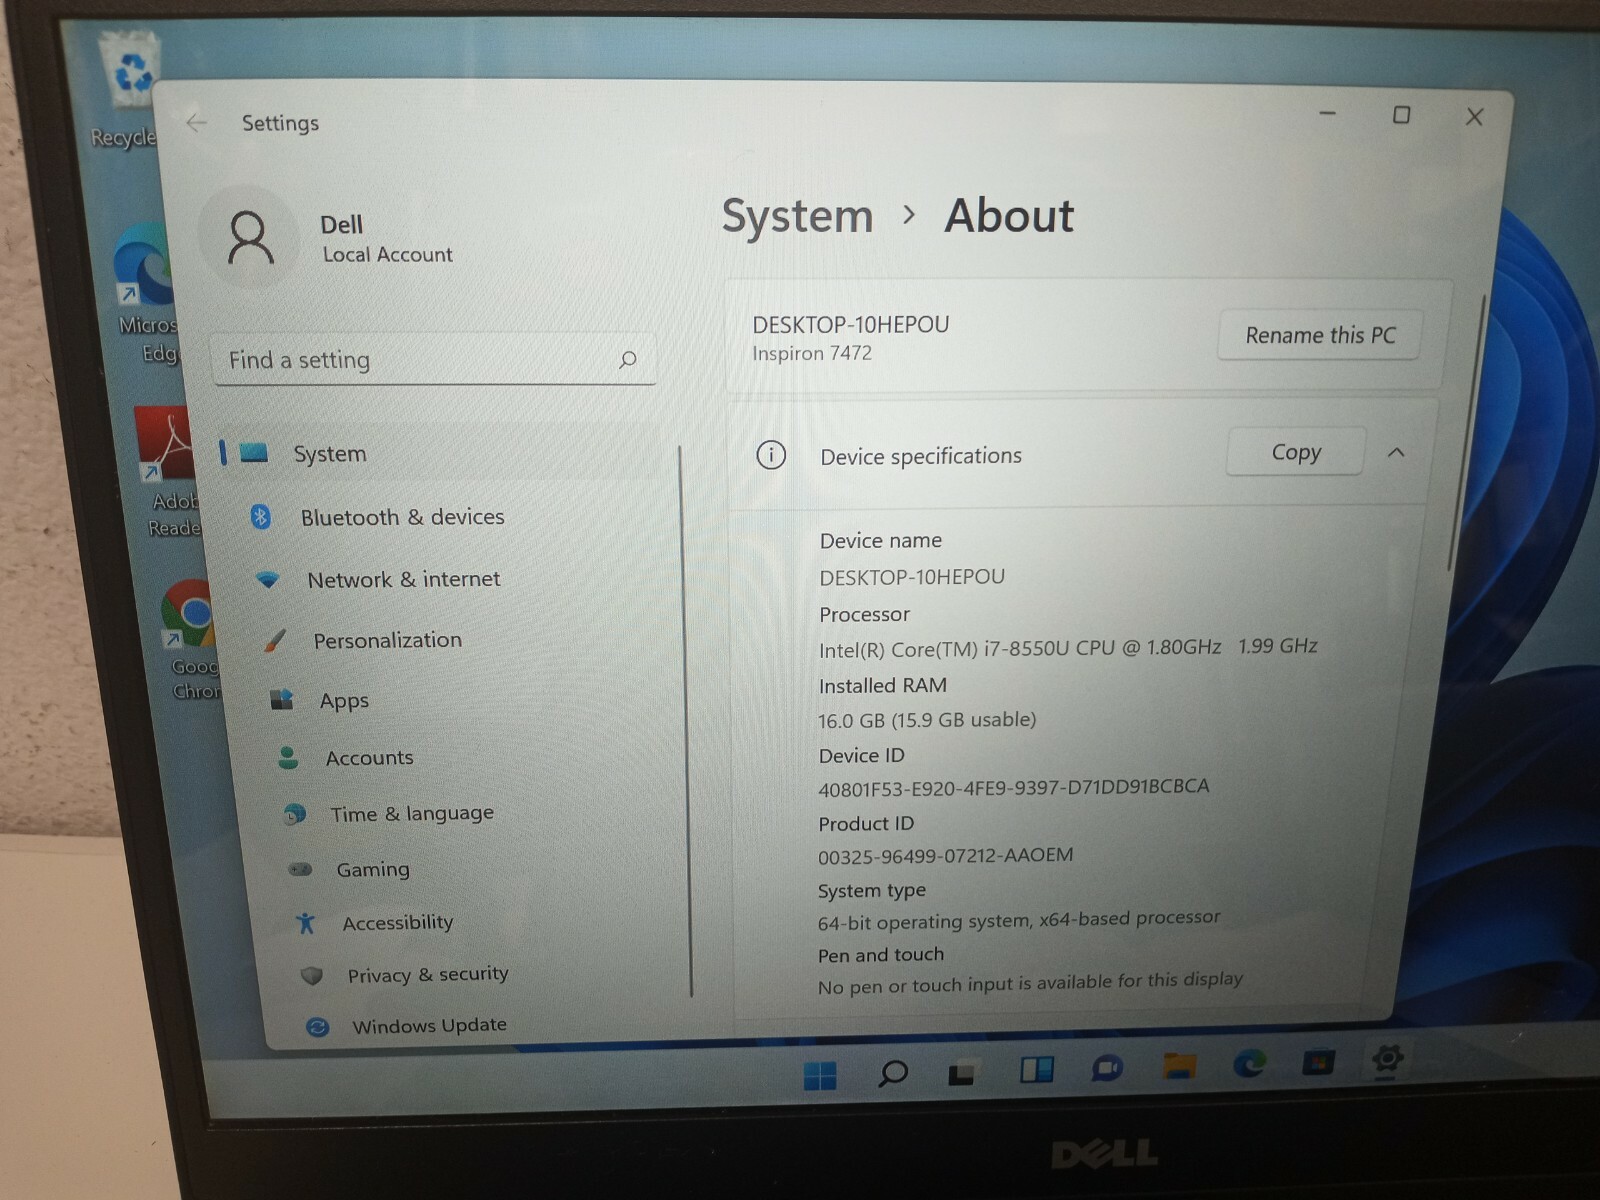
Task: Select the Recycle Bin desktop icon
Action: (x=129, y=90)
